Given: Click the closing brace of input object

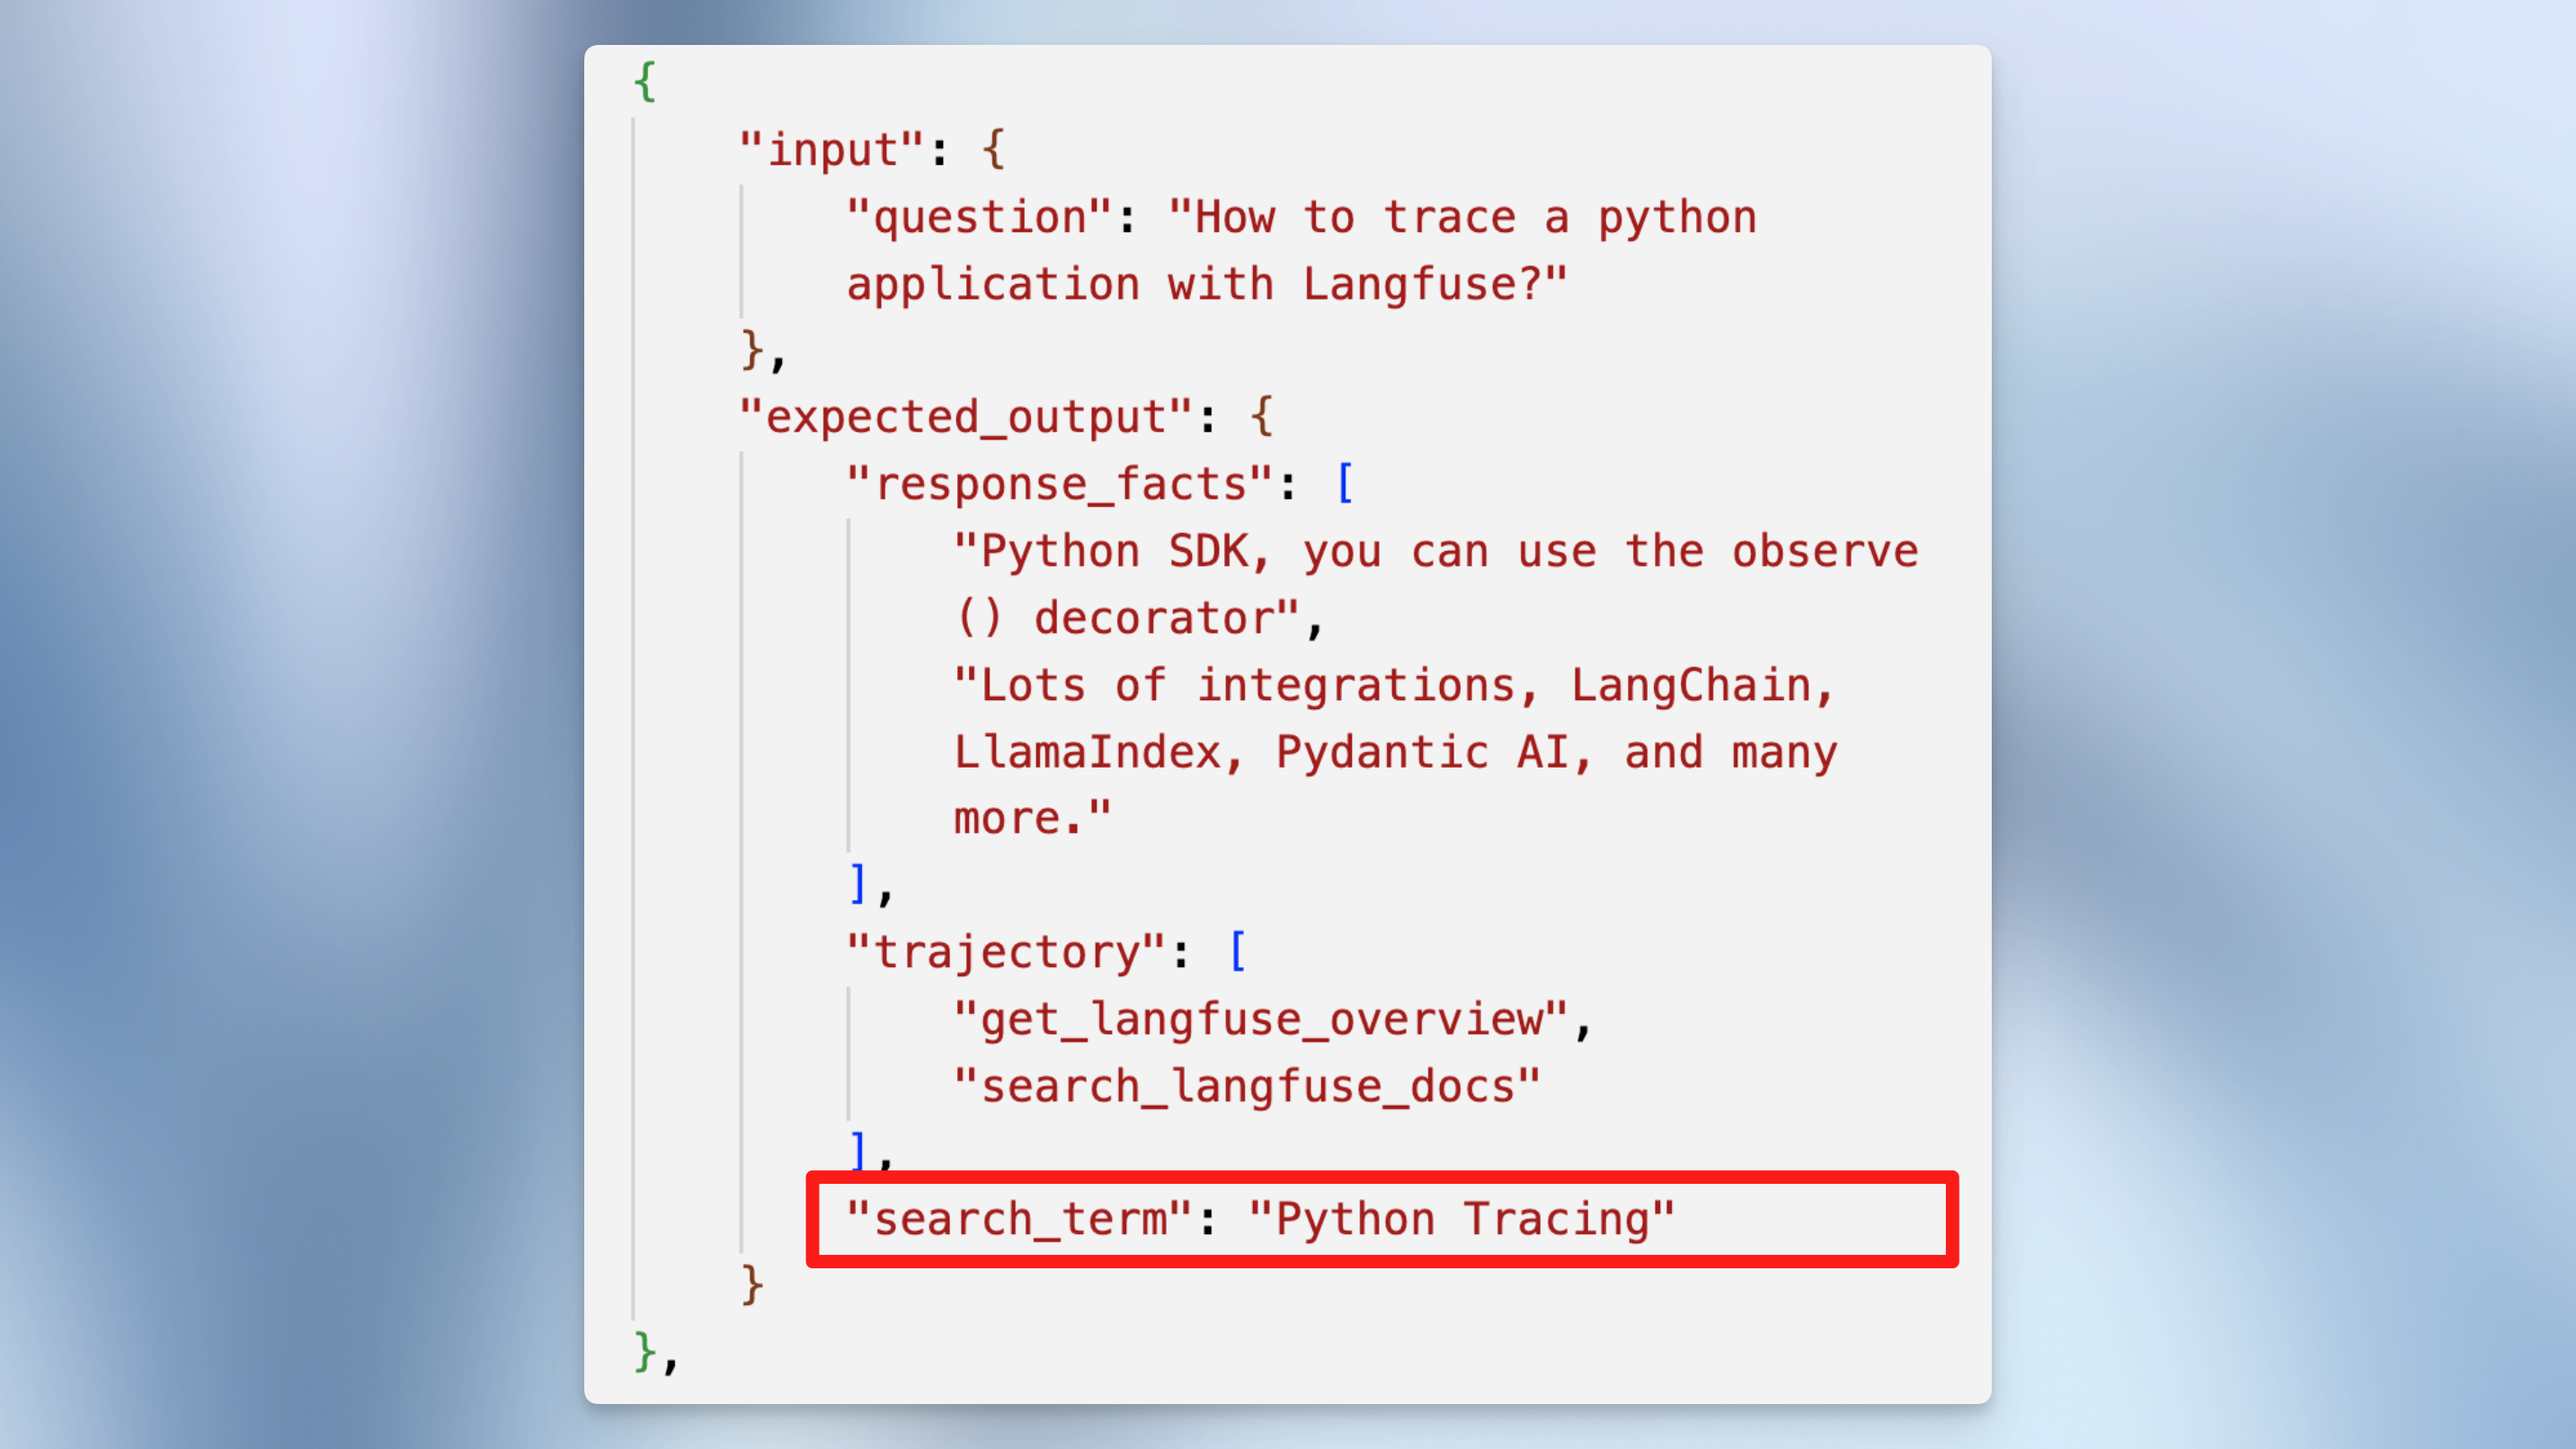Looking at the screenshot, I should 753,351.
